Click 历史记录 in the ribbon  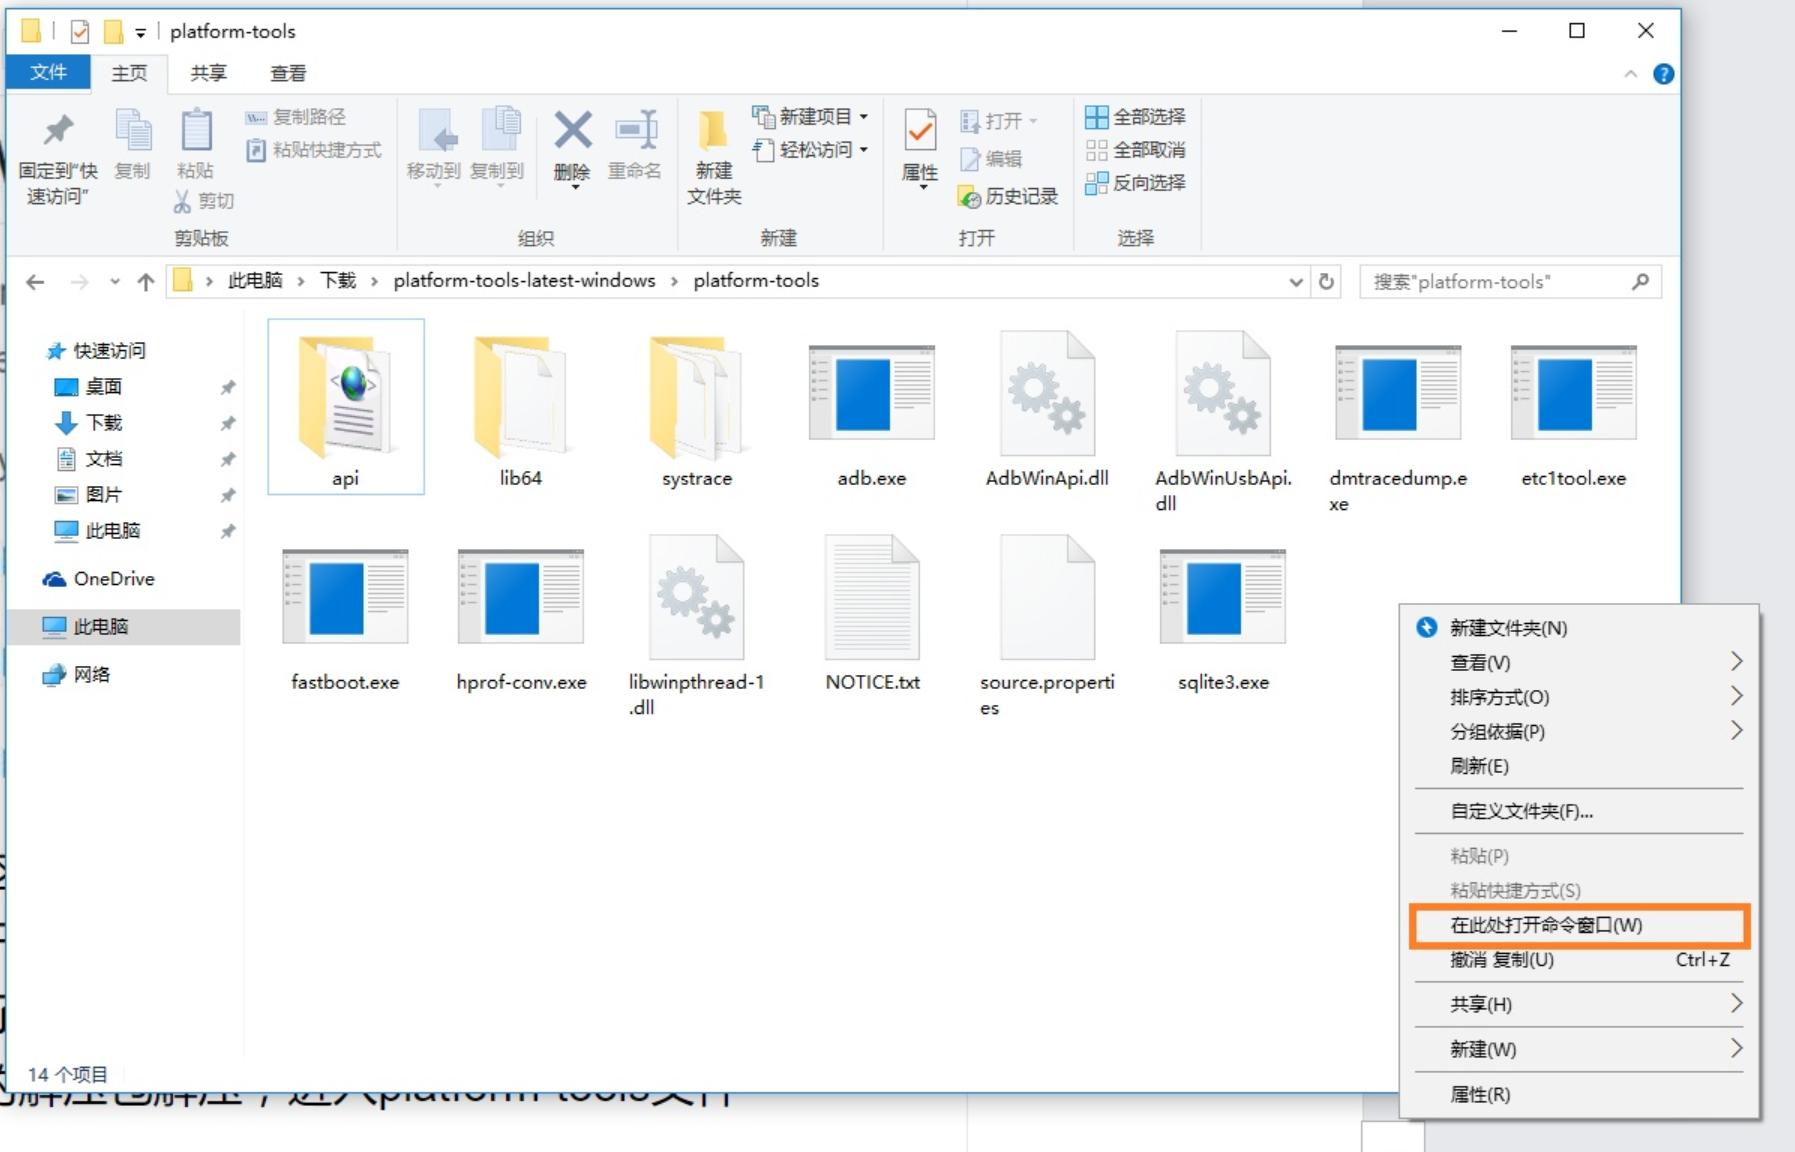(x=1008, y=197)
